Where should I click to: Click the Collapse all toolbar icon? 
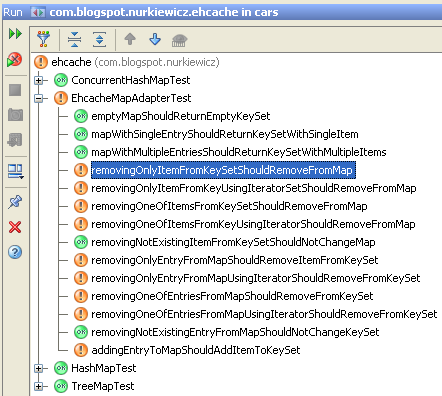pyautogui.click(x=74, y=39)
